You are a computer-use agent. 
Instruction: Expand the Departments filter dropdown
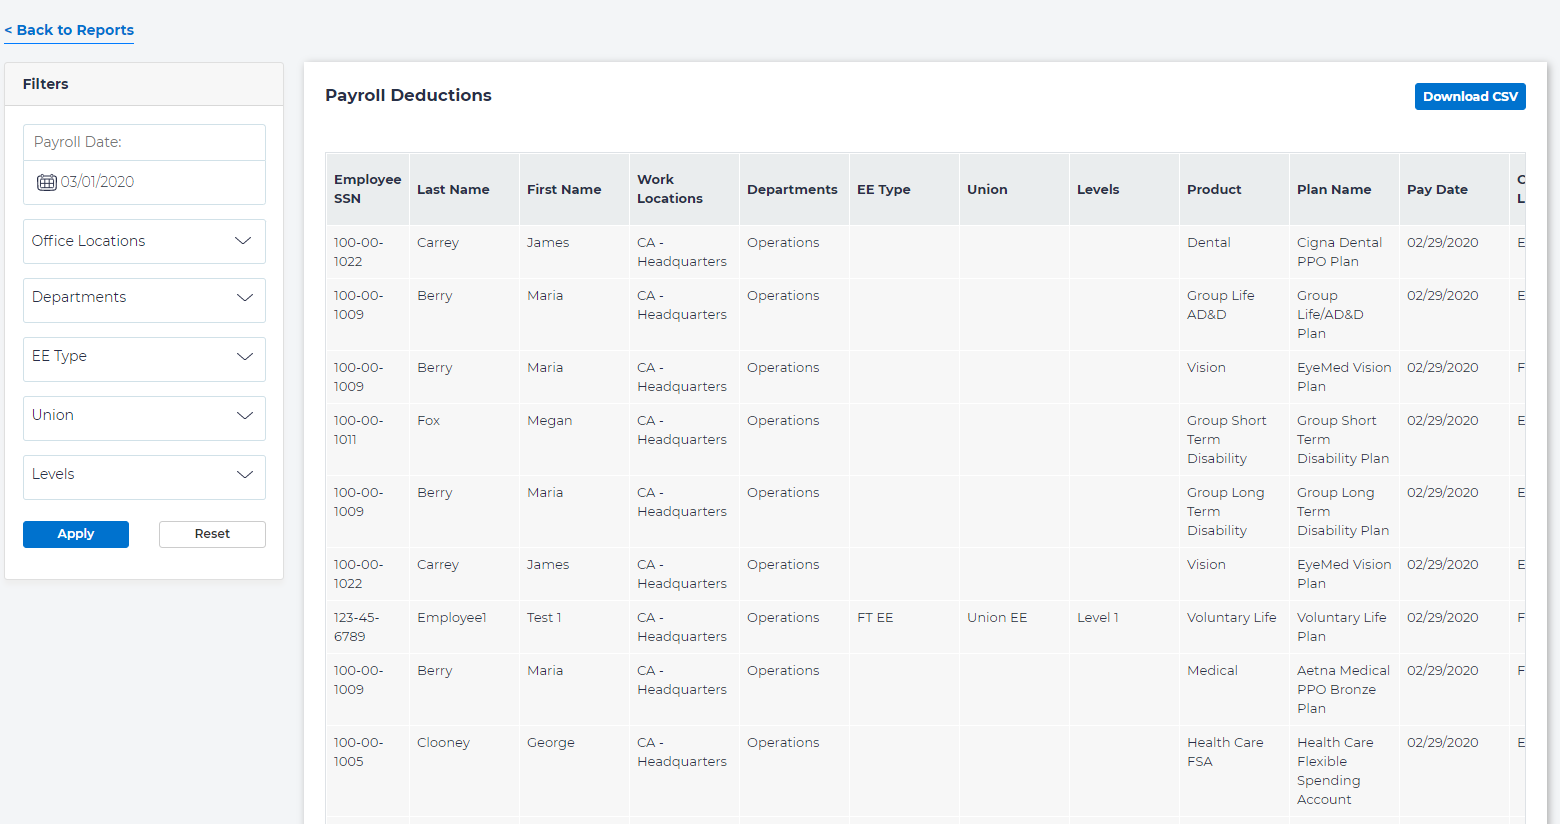144,298
